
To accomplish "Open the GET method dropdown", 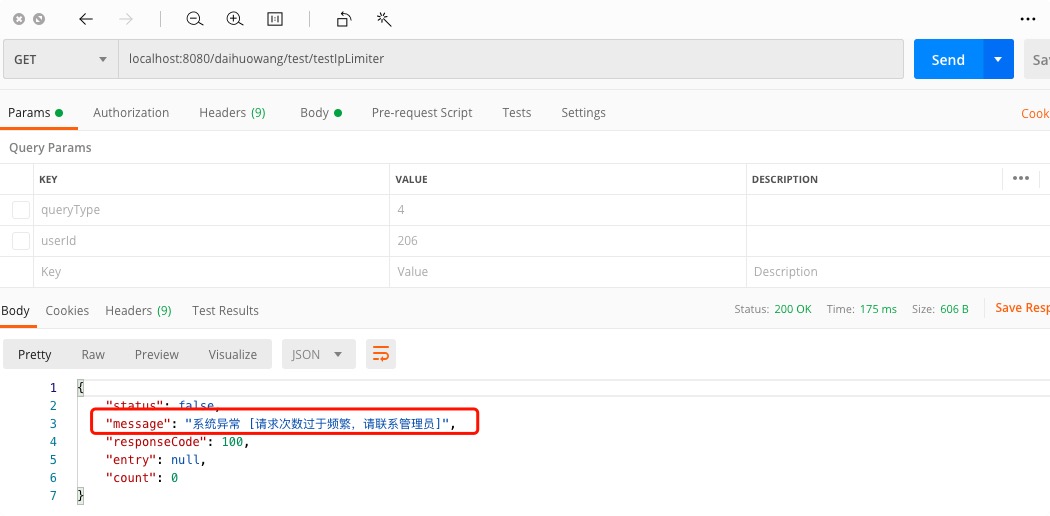I will click(60, 59).
